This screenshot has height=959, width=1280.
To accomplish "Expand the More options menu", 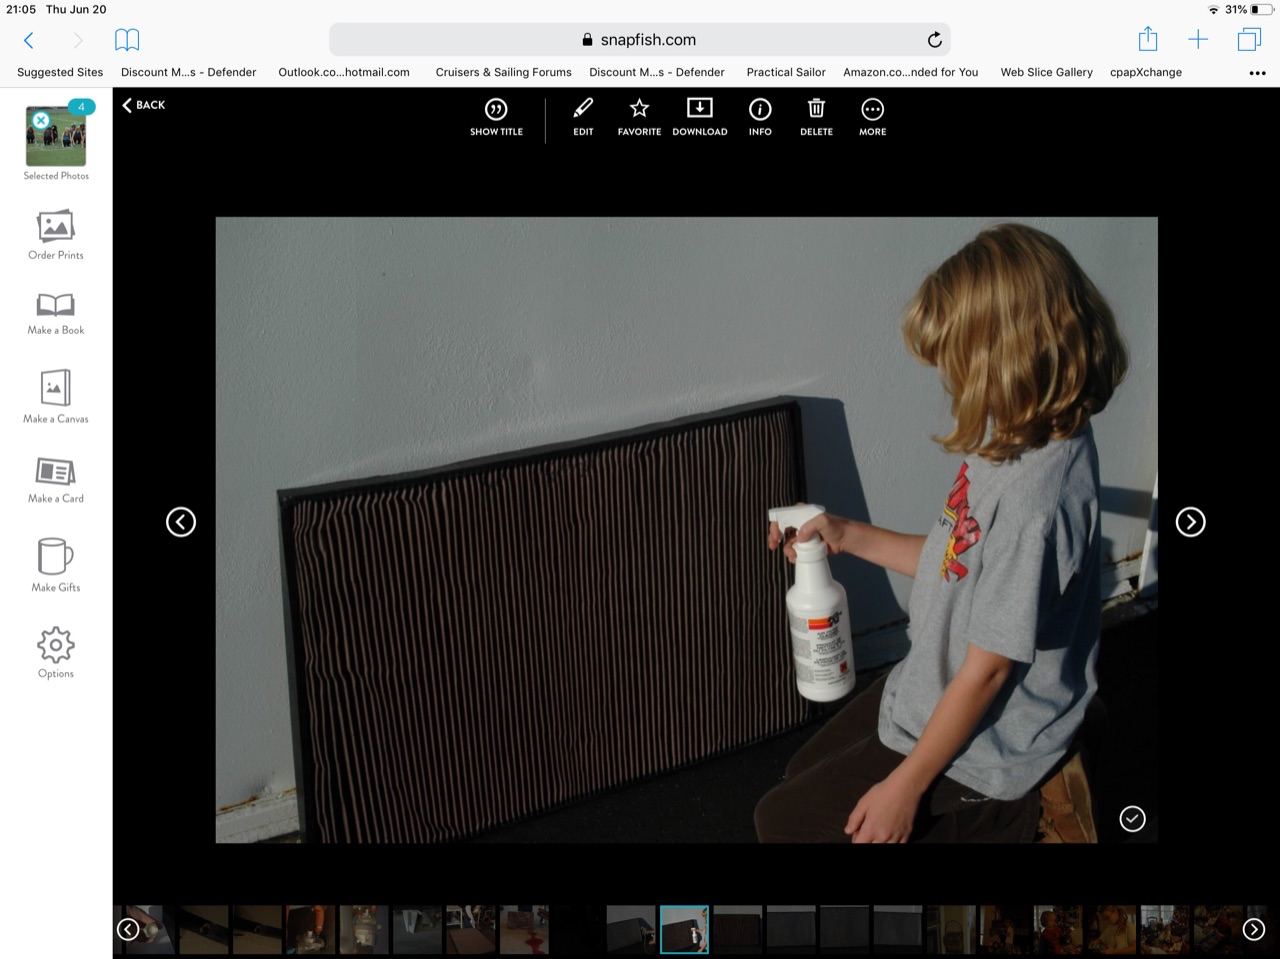I will [x=873, y=117].
